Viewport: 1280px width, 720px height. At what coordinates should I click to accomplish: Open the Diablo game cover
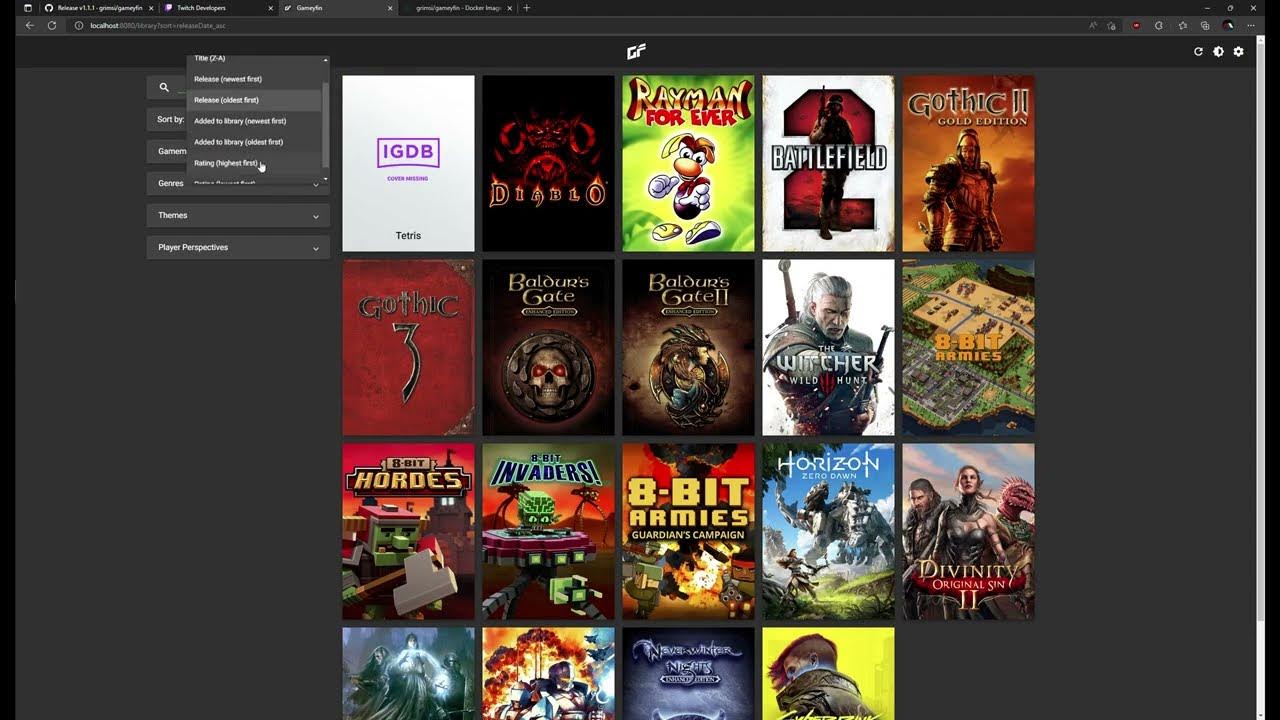tap(548, 163)
